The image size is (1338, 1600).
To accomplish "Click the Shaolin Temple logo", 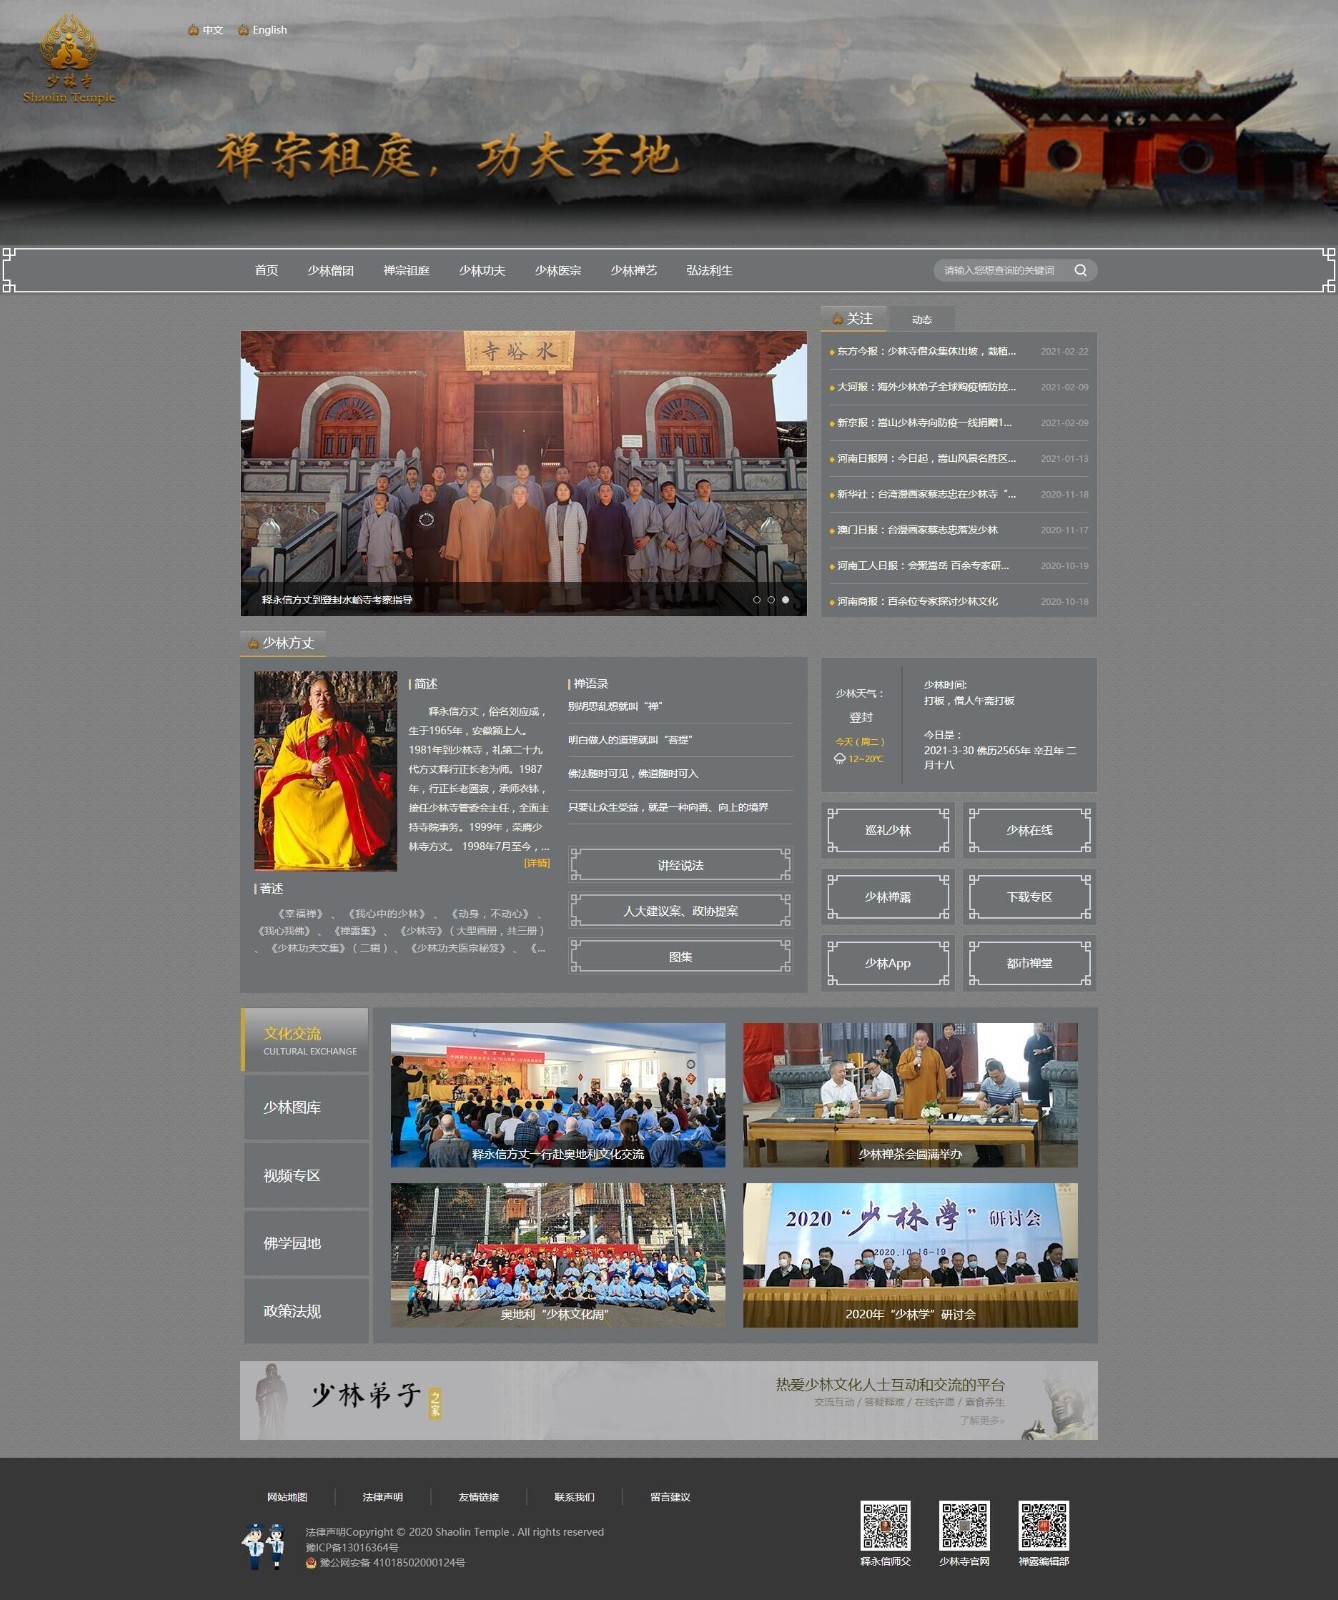I will (x=69, y=59).
